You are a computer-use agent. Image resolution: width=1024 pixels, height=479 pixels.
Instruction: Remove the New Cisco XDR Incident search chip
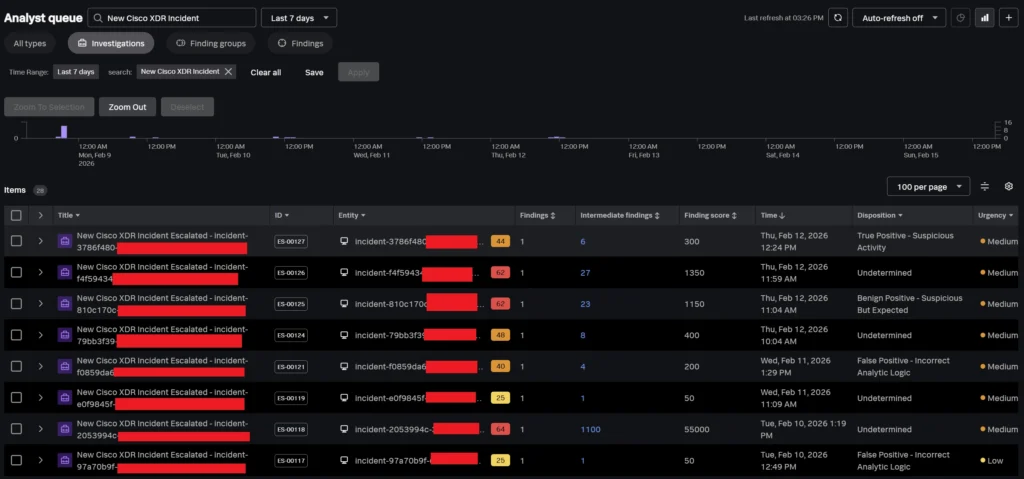(x=228, y=72)
